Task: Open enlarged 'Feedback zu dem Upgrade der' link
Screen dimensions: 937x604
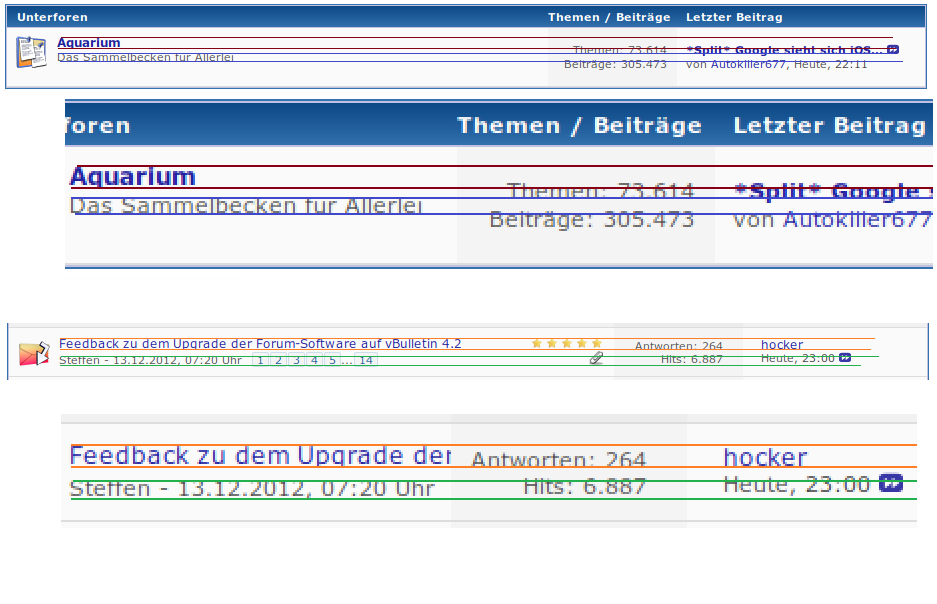Action: point(261,456)
